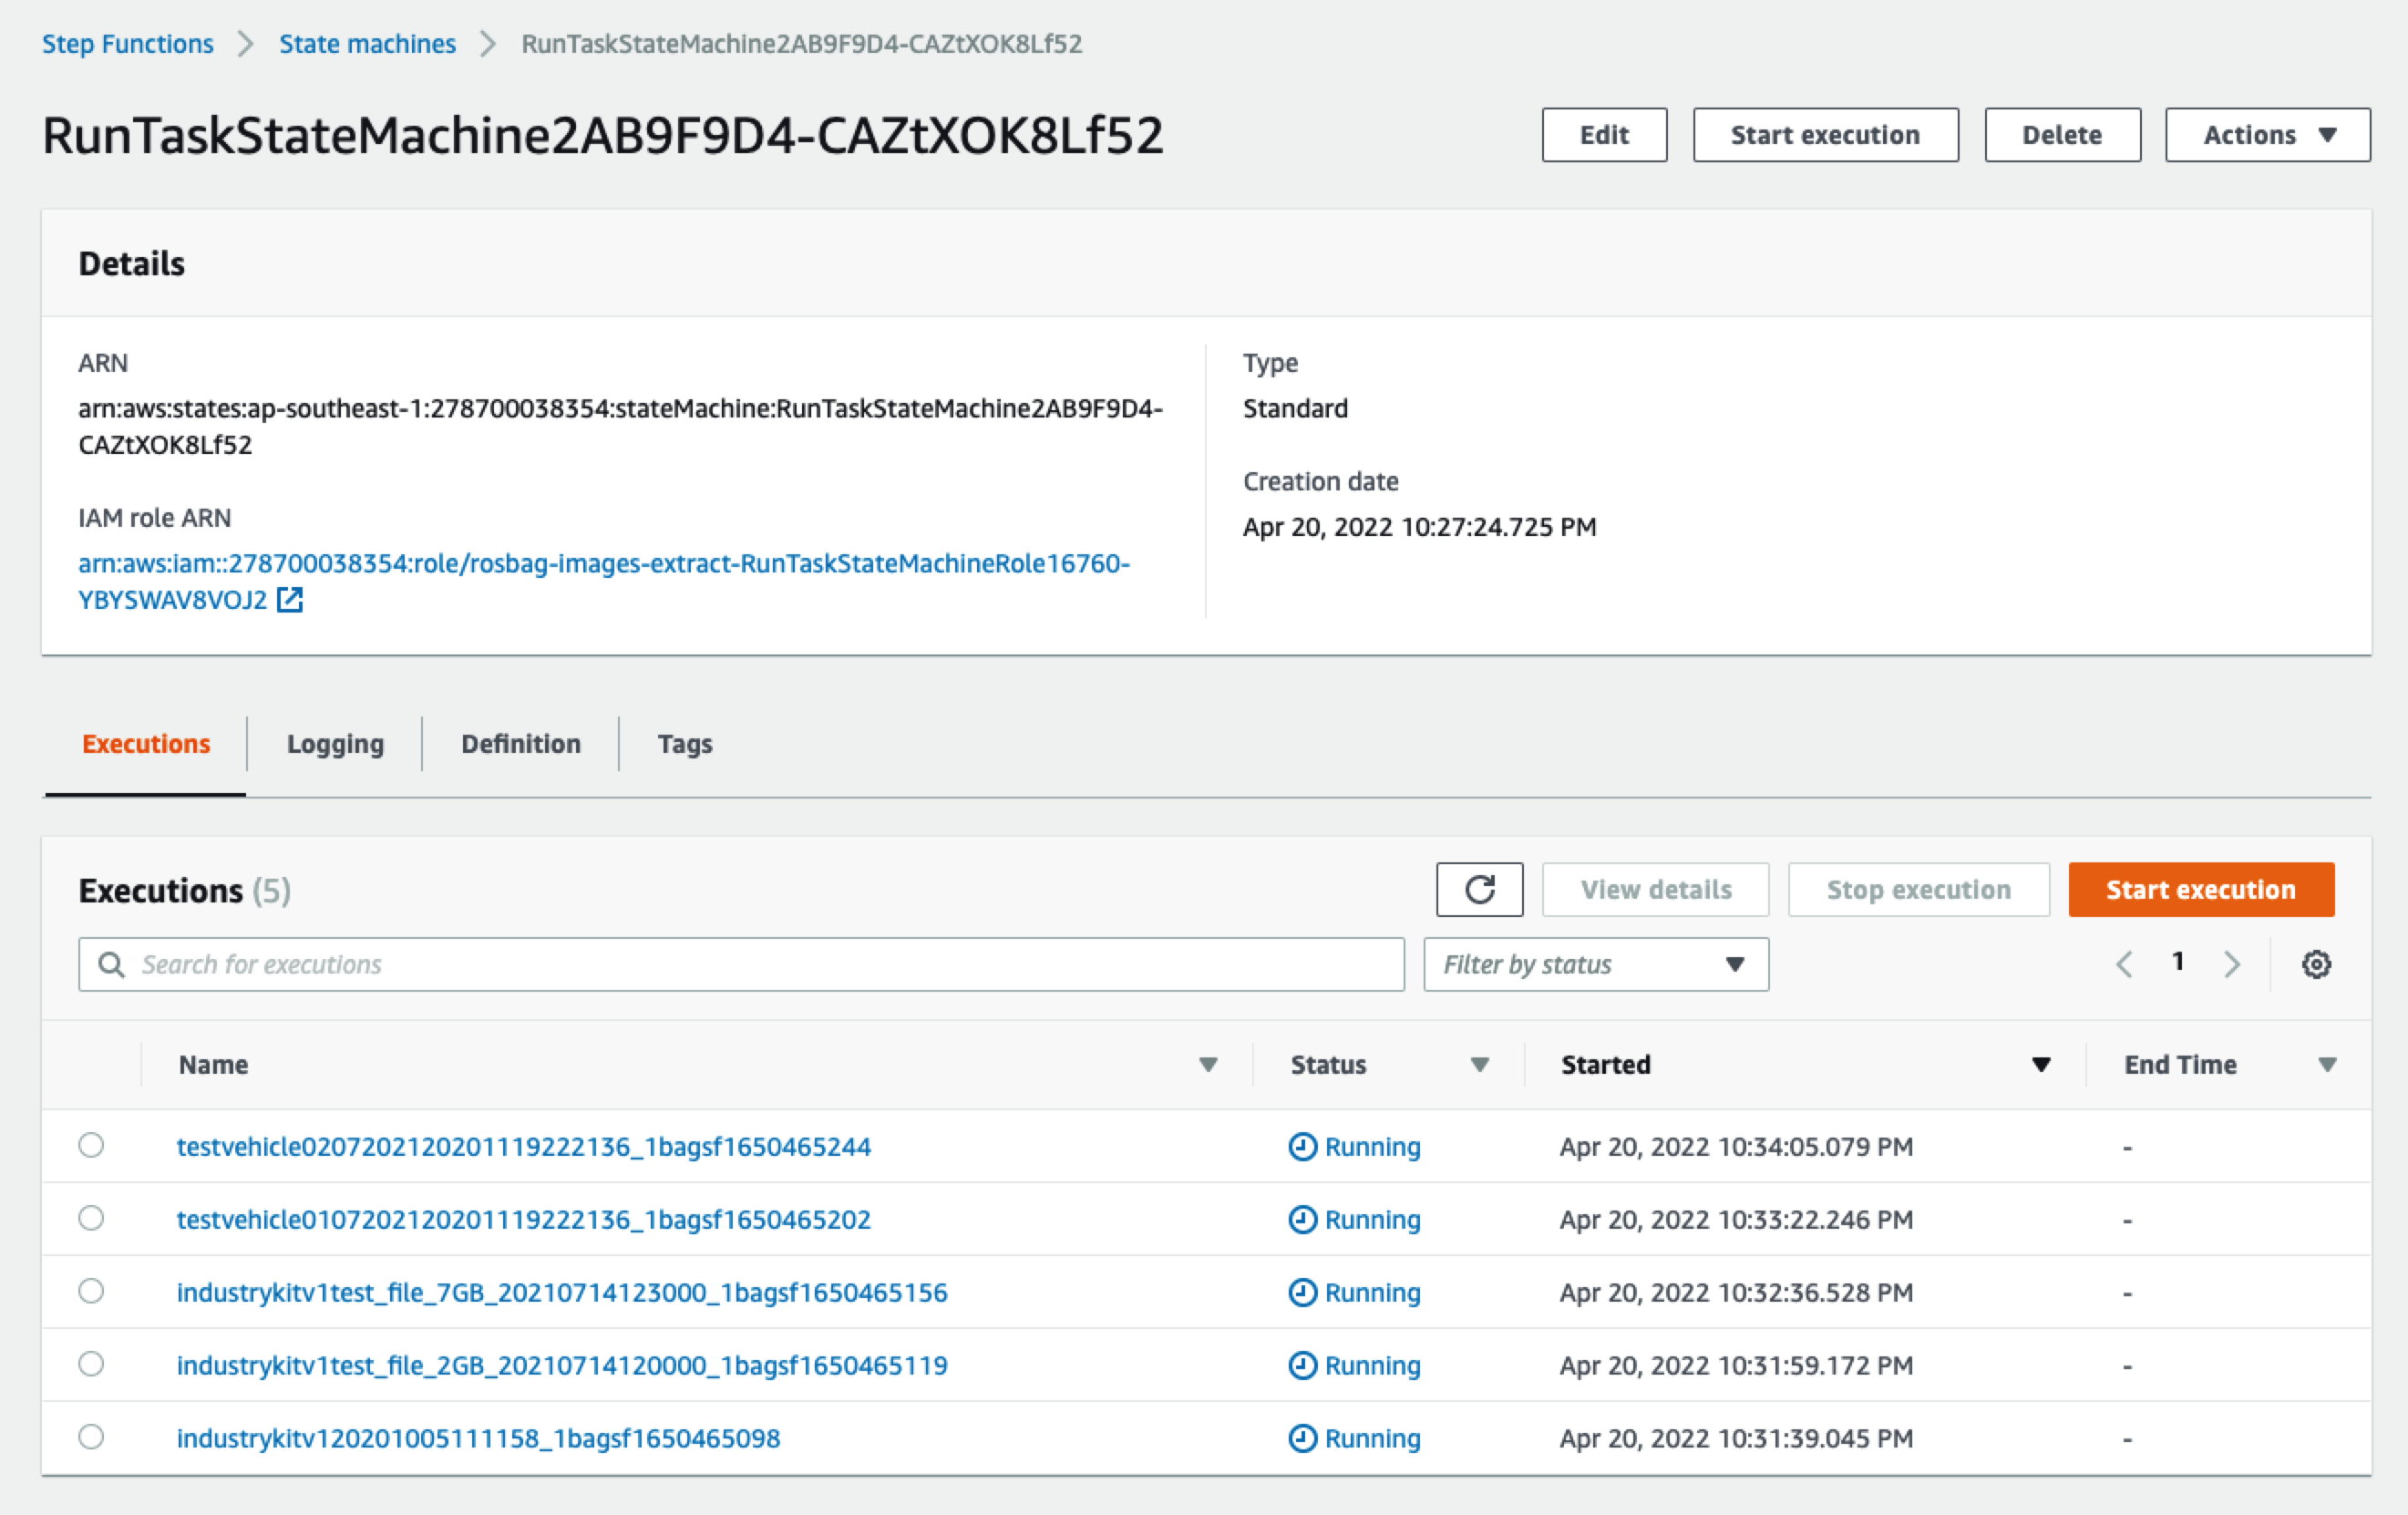Click the state machine ARN text
This screenshot has height=1515, width=2408.
(x=620, y=427)
